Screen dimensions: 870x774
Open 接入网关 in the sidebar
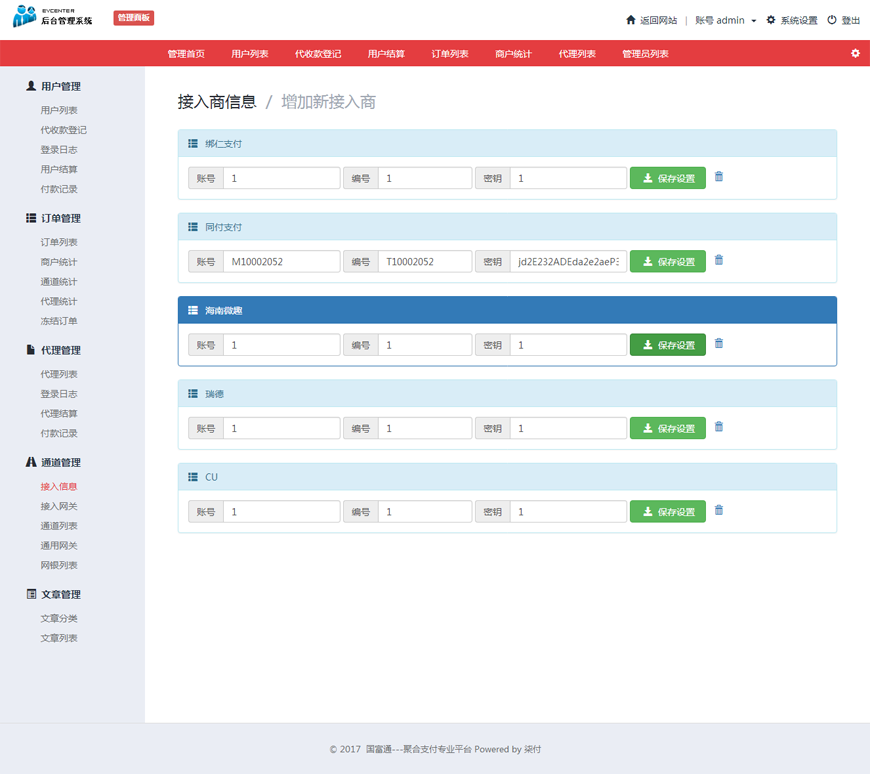pyautogui.click(x=59, y=506)
